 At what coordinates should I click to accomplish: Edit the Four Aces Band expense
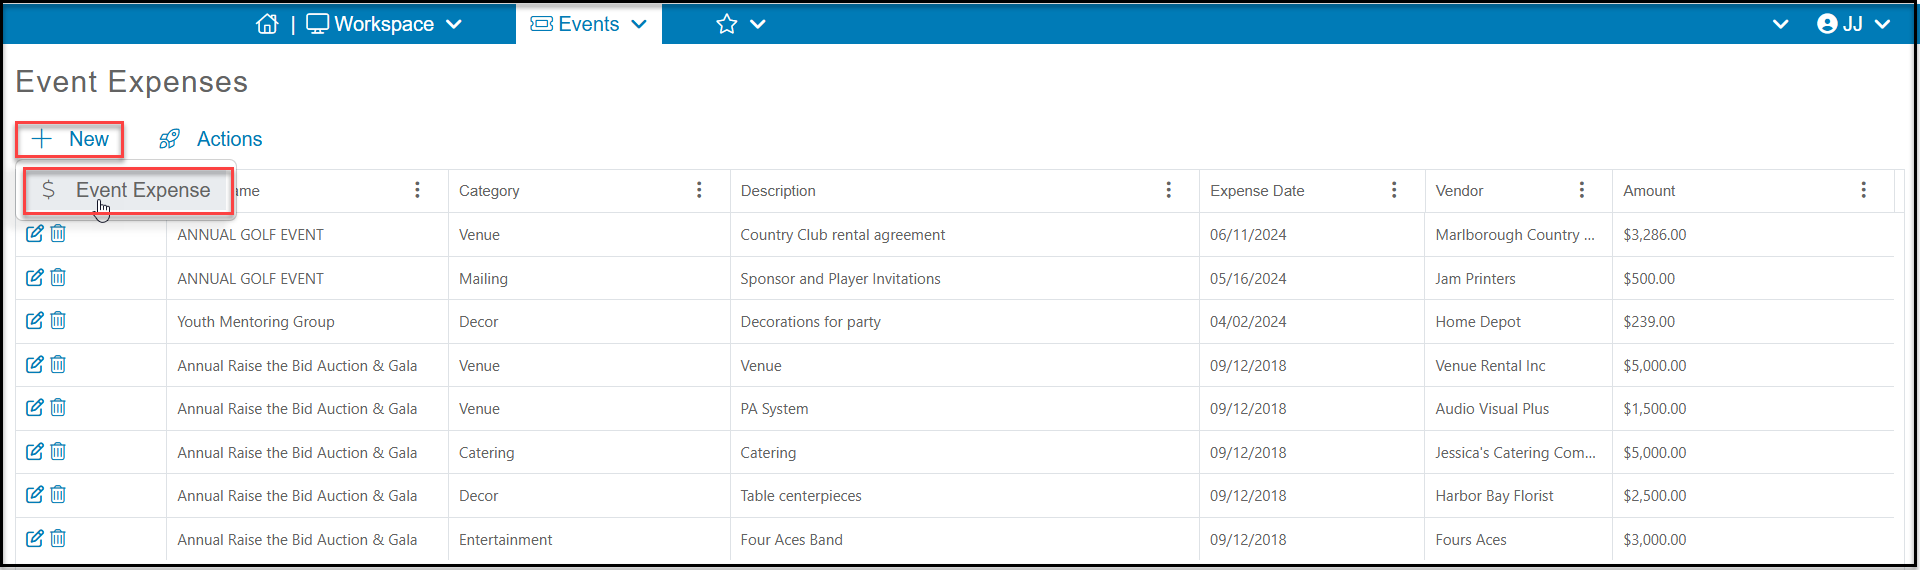tap(35, 538)
